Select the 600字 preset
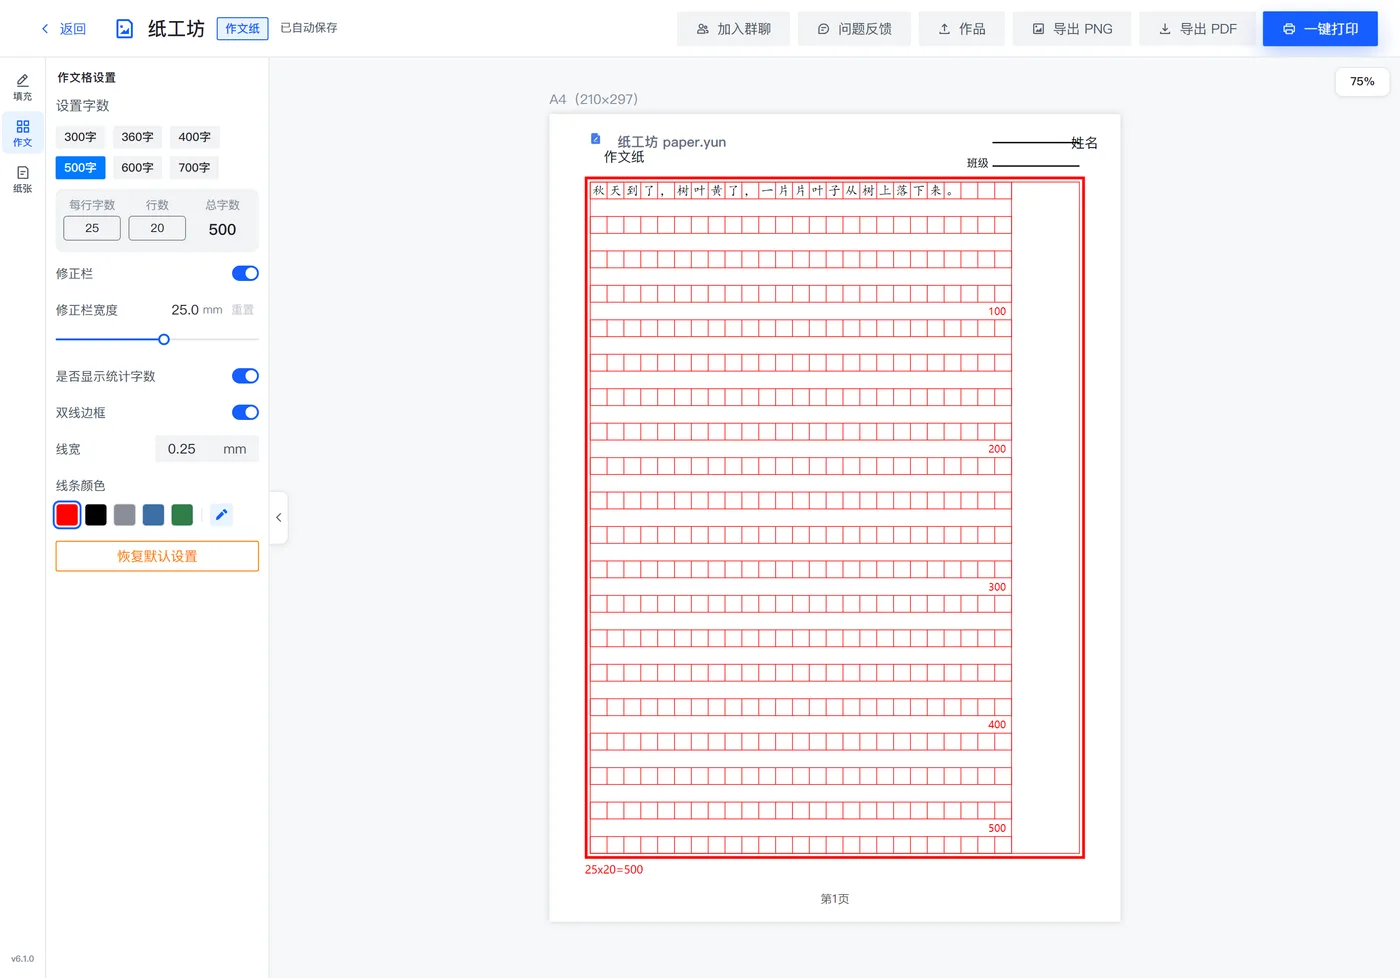 pyautogui.click(x=137, y=168)
